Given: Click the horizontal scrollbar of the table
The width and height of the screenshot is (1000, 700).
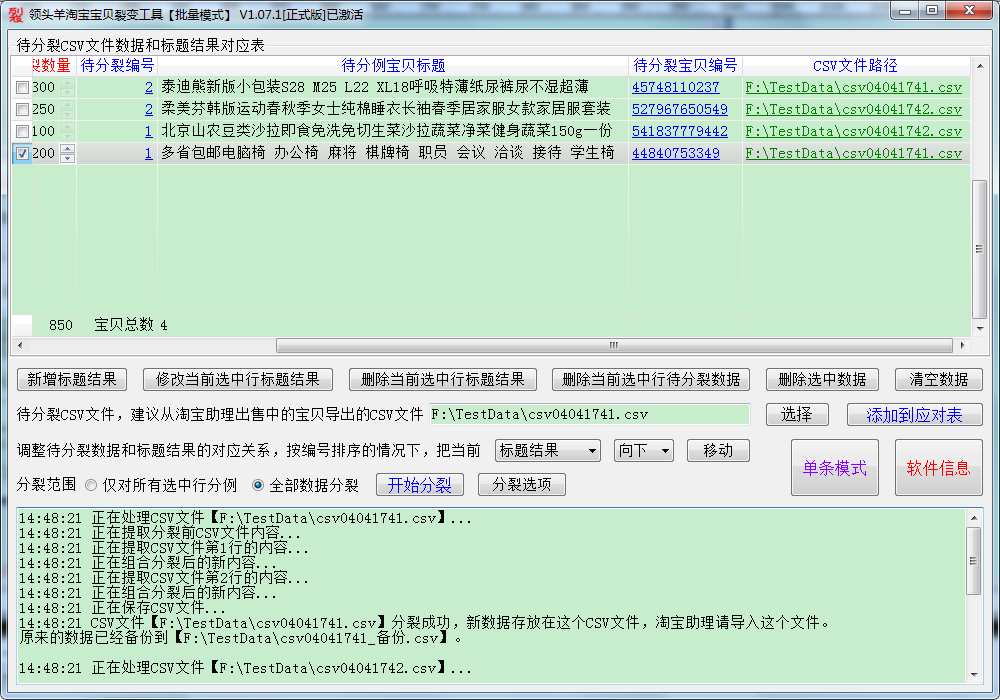Looking at the screenshot, I should point(612,345).
